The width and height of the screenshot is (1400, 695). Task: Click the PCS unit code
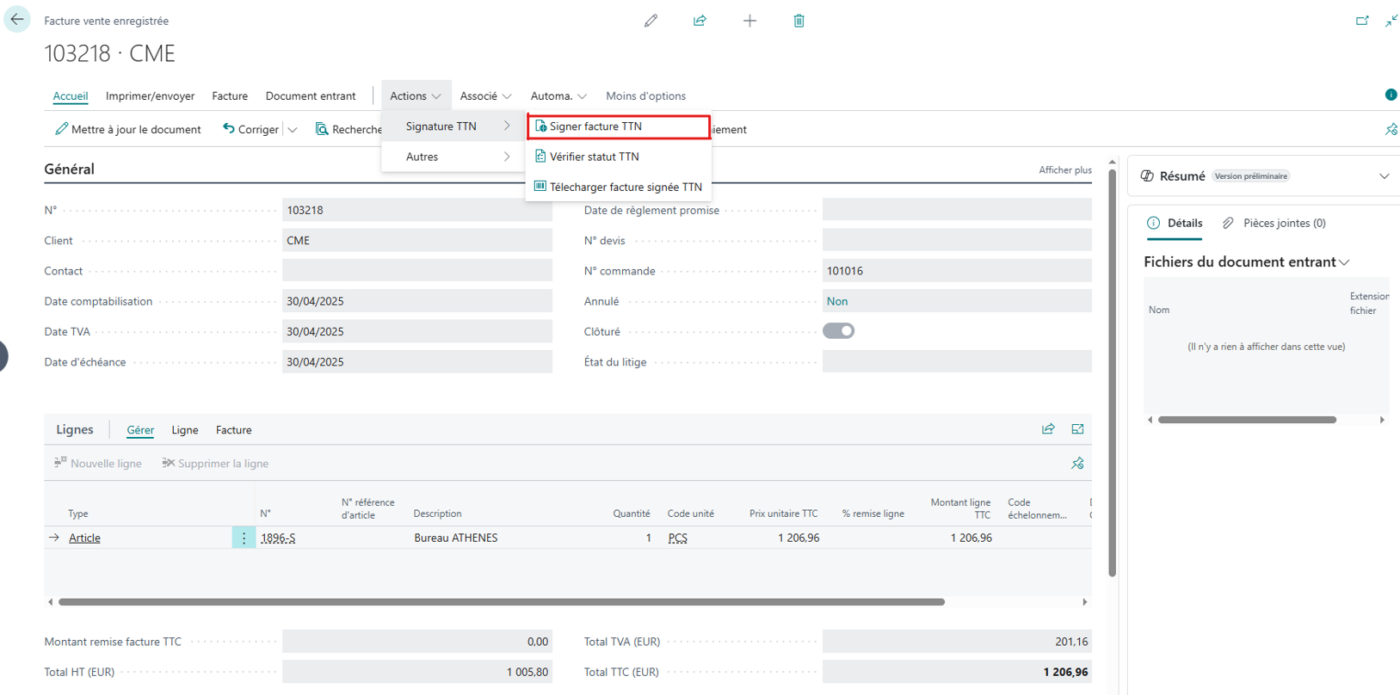678,538
